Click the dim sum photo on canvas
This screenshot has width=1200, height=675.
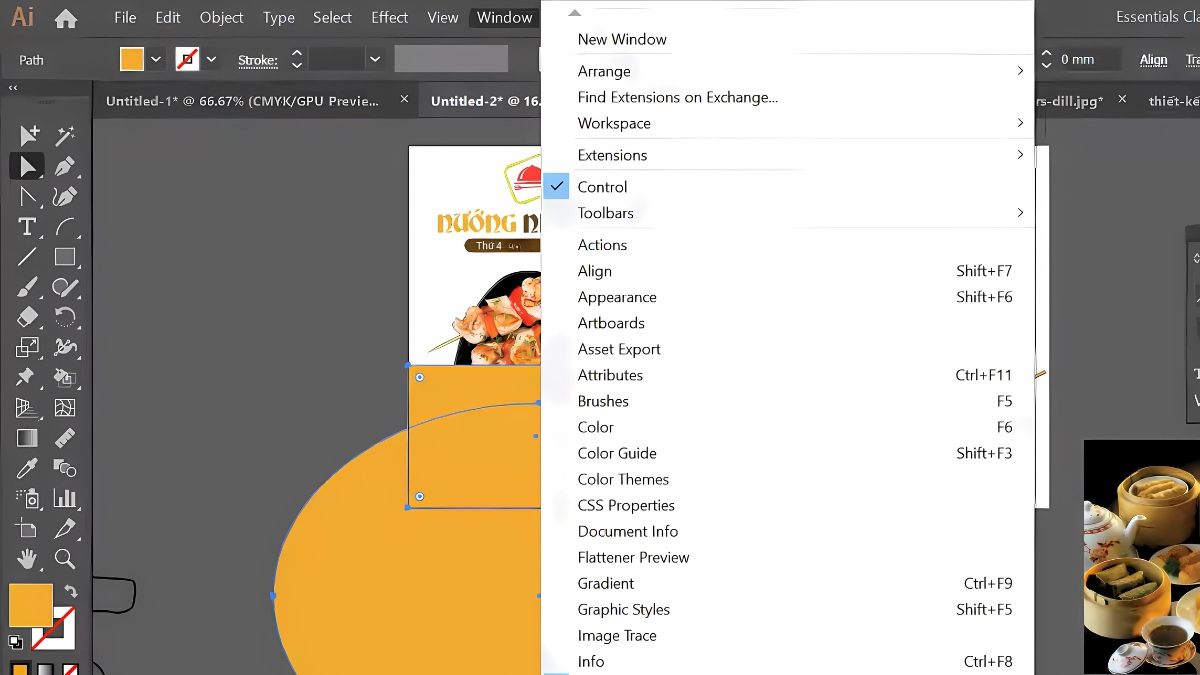[x=1141, y=557]
